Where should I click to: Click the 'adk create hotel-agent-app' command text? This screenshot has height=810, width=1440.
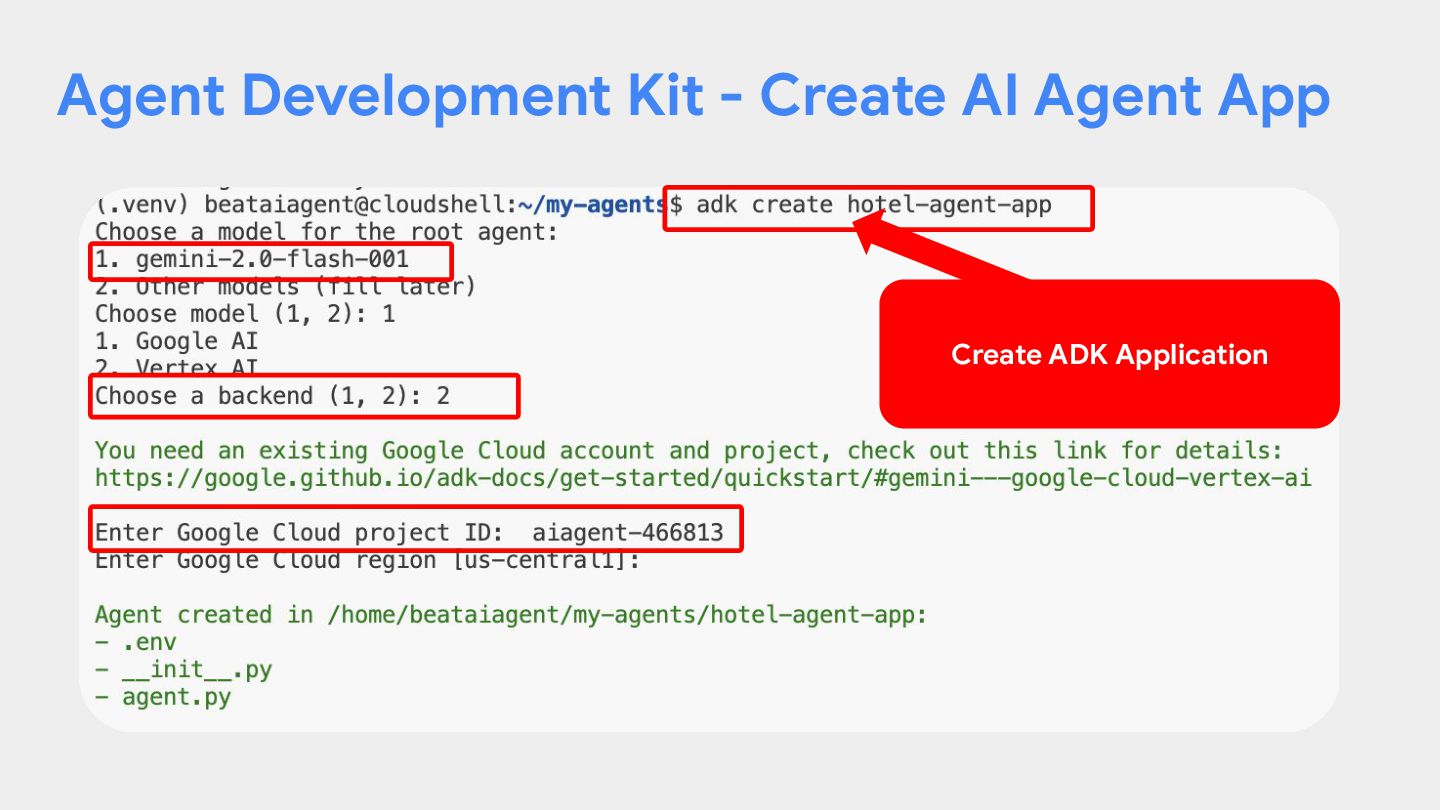874,205
